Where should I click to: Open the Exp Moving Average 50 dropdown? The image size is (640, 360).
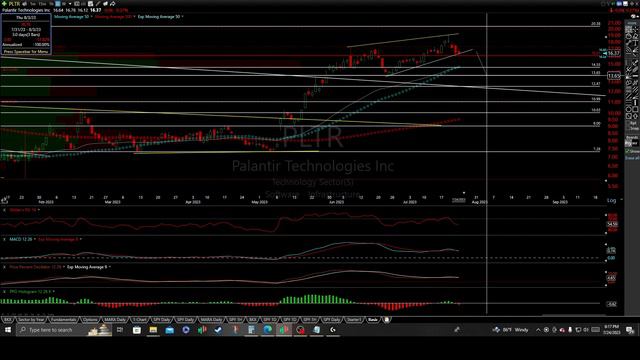[x=182, y=17]
